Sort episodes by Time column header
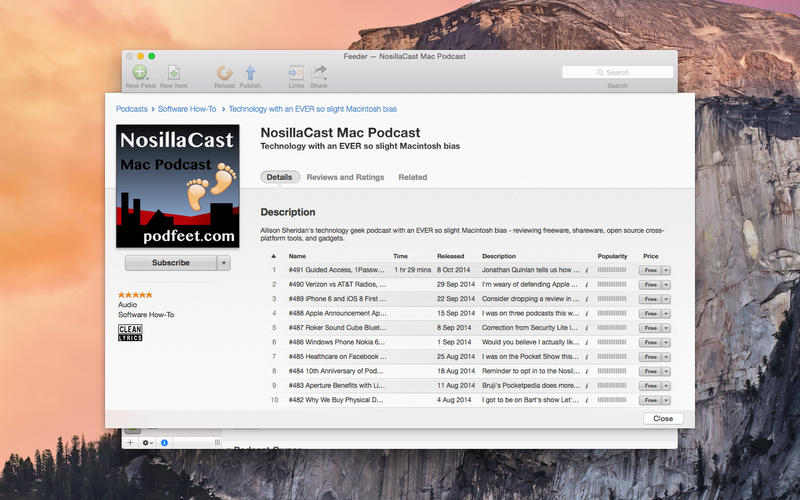800x500 pixels. [x=401, y=256]
